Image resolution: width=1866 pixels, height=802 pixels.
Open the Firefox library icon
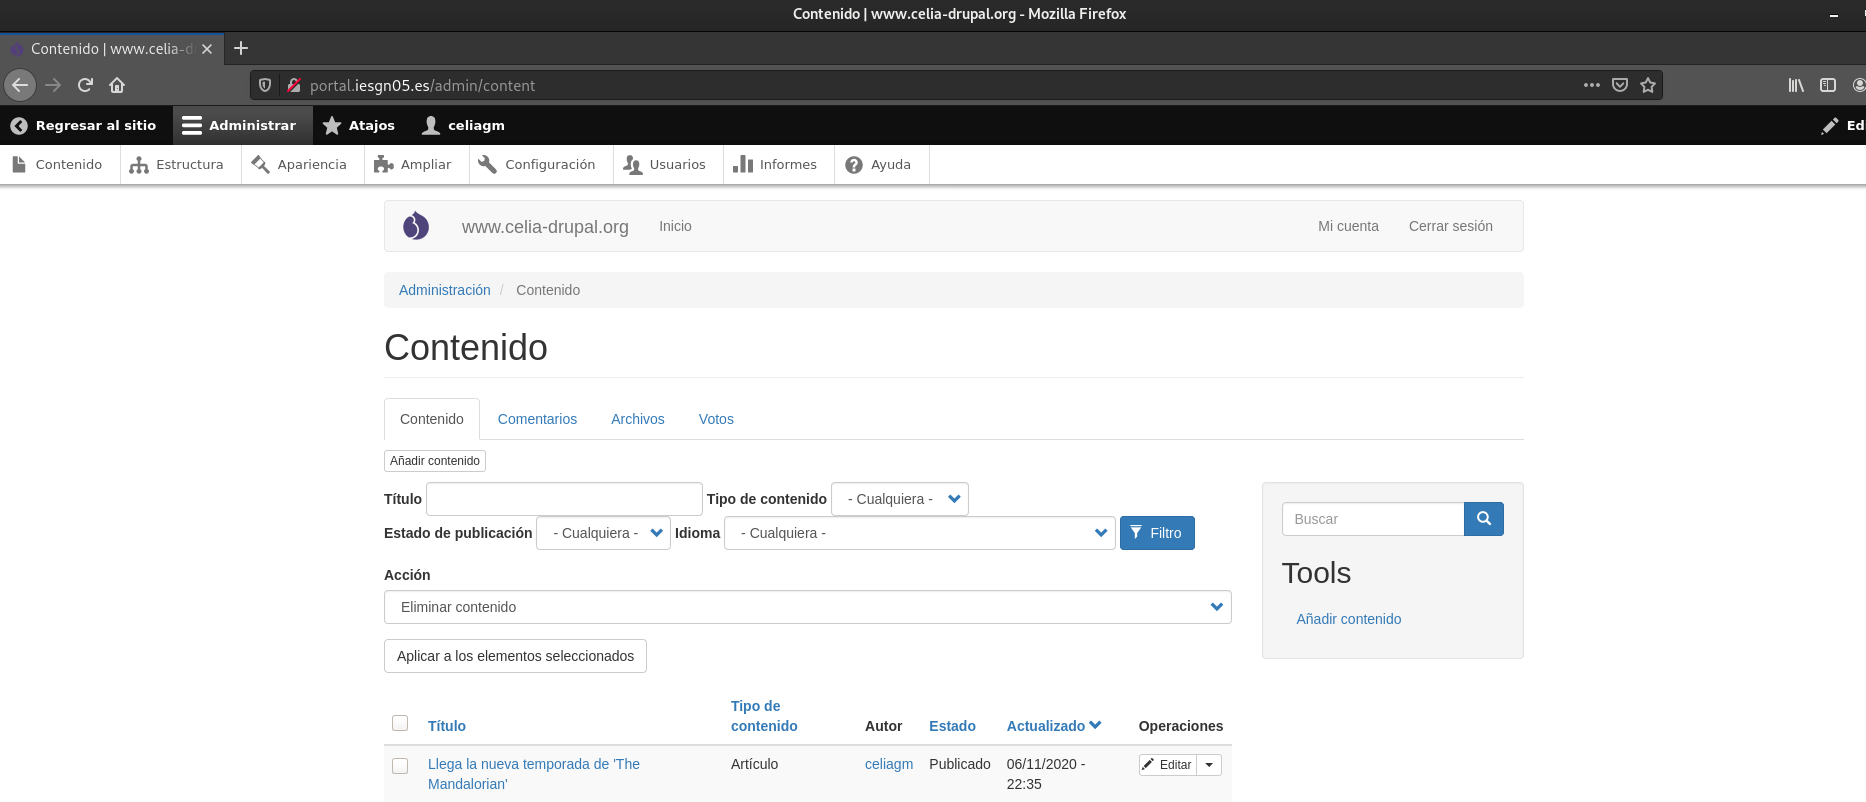(1796, 85)
